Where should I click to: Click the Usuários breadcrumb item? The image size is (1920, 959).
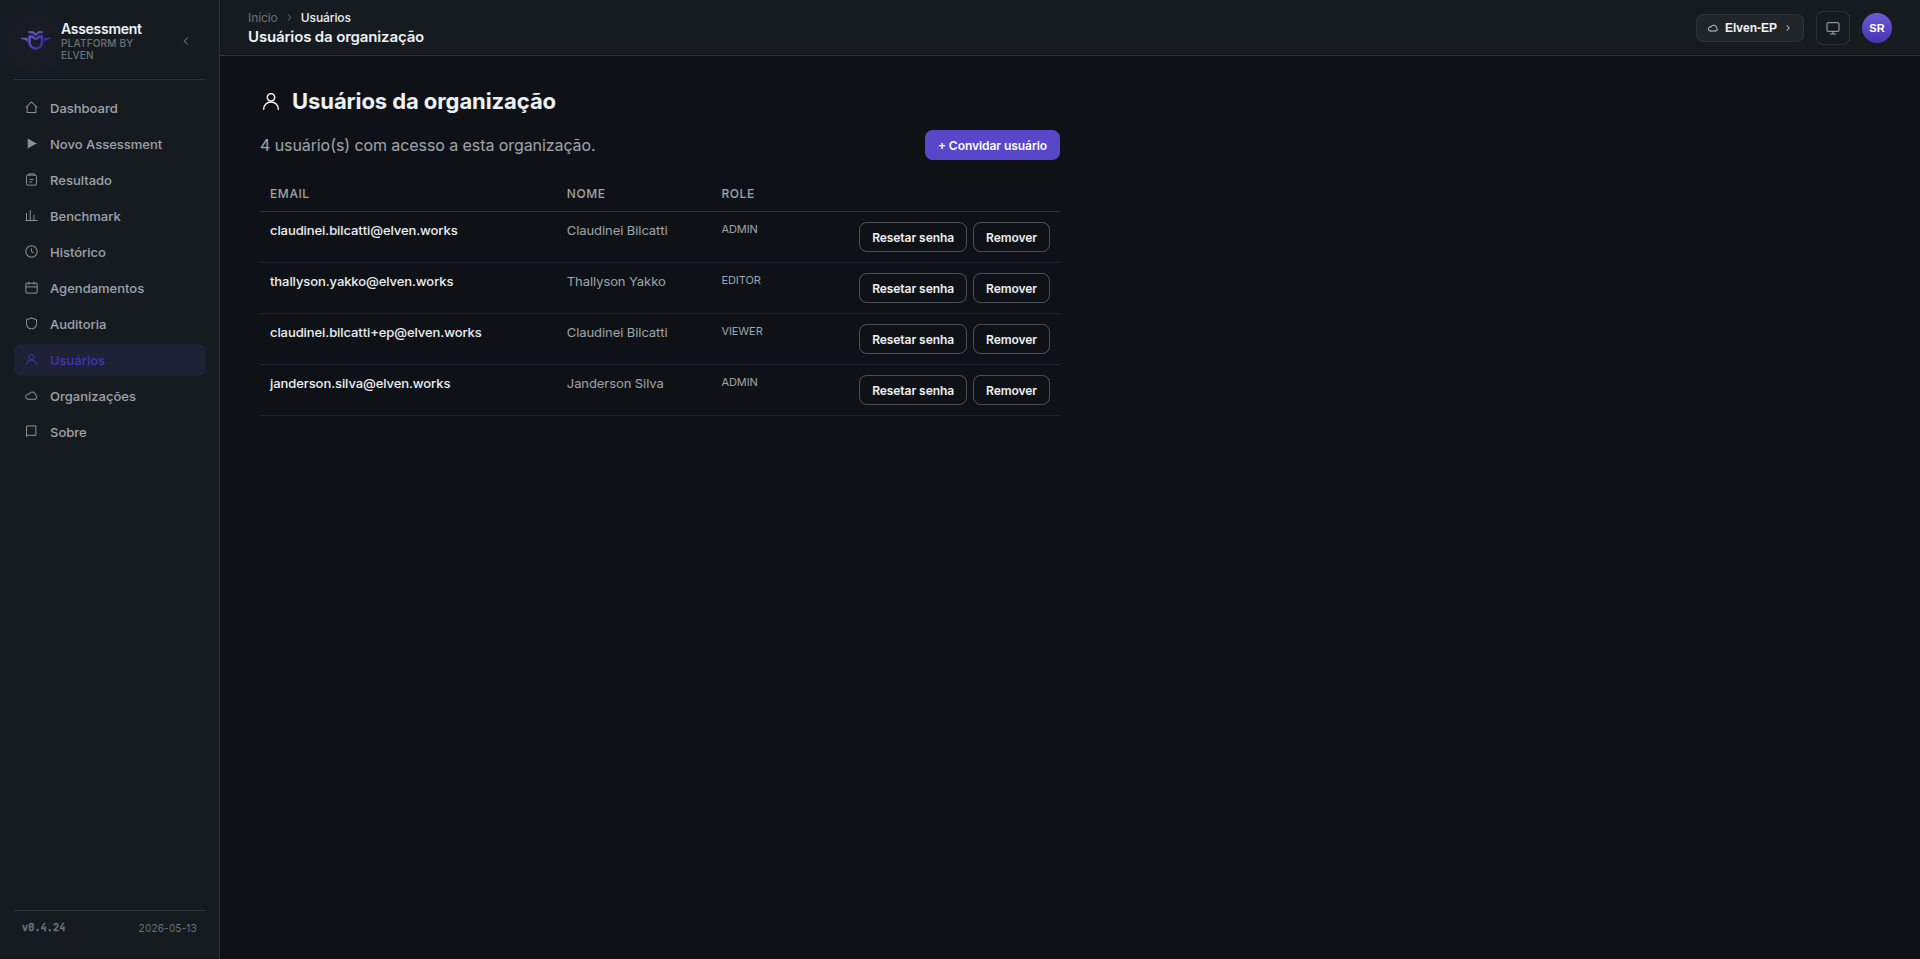coord(326,18)
